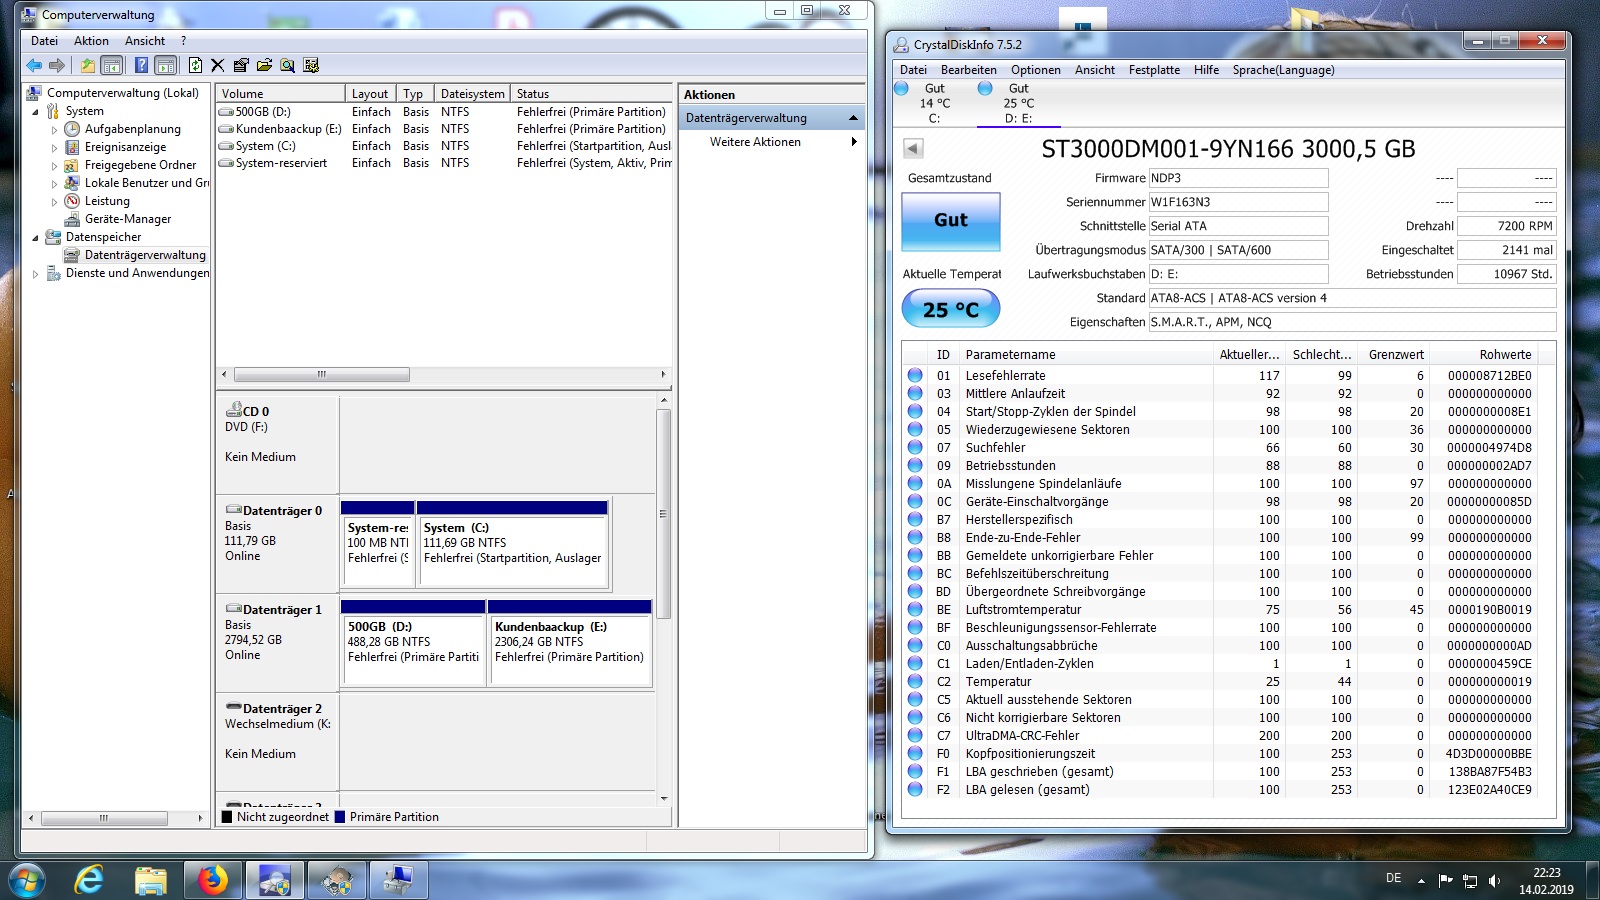
Task: Click the toolbox-and-monitor Computerverwaltung taskbar icon
Action: [x=398, y=880]
